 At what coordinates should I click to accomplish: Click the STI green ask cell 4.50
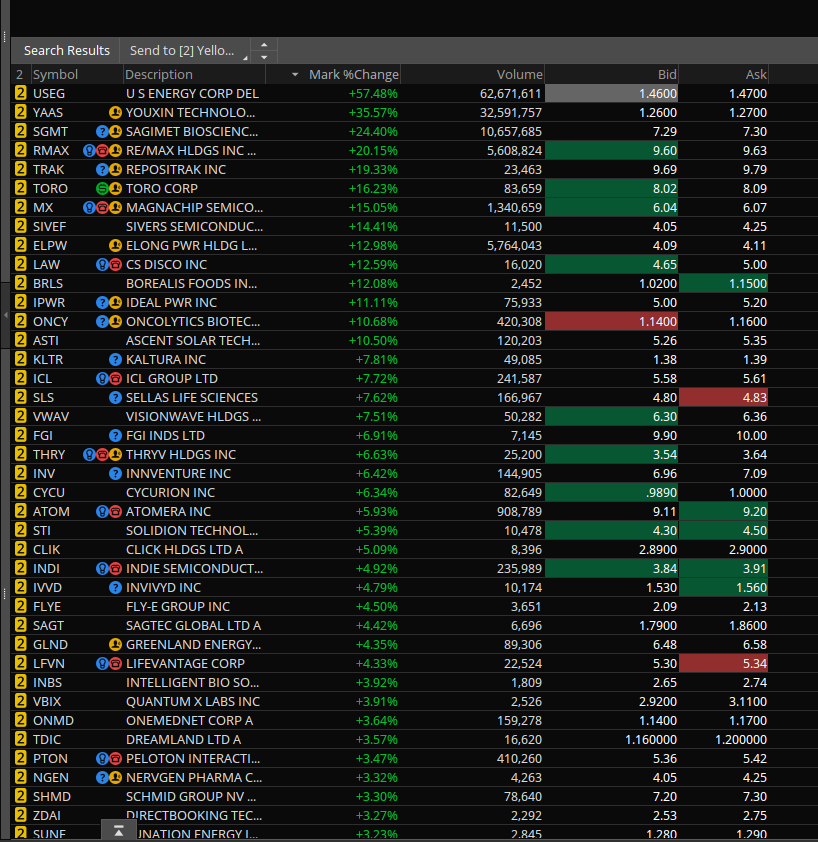pyautogui.click(x=723, y=531)
